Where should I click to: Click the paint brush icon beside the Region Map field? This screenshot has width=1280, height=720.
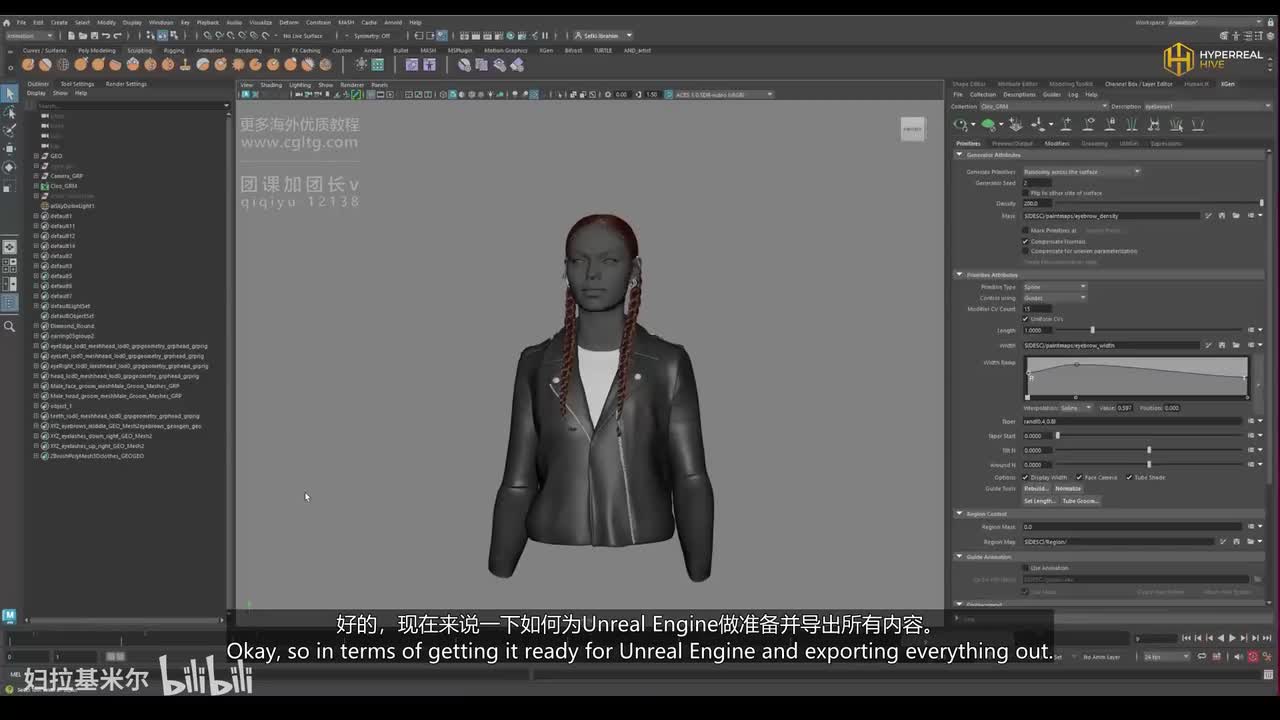(x=1222, y=542)
